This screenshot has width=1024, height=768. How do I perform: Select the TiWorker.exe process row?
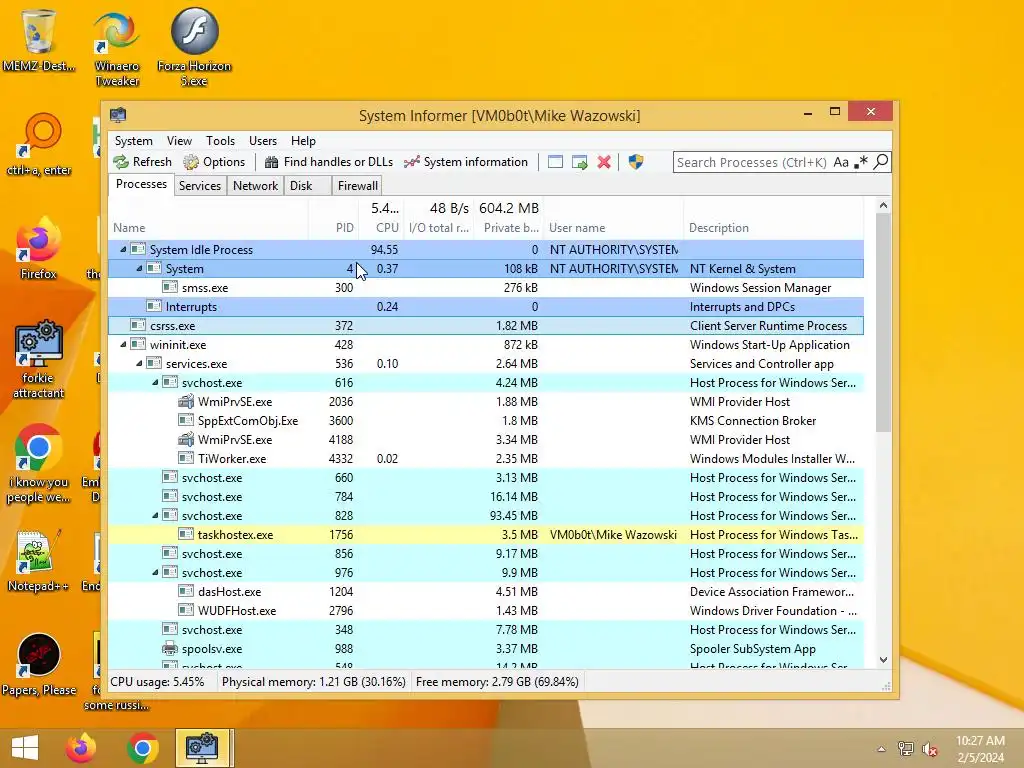click(x=486, y=459)
